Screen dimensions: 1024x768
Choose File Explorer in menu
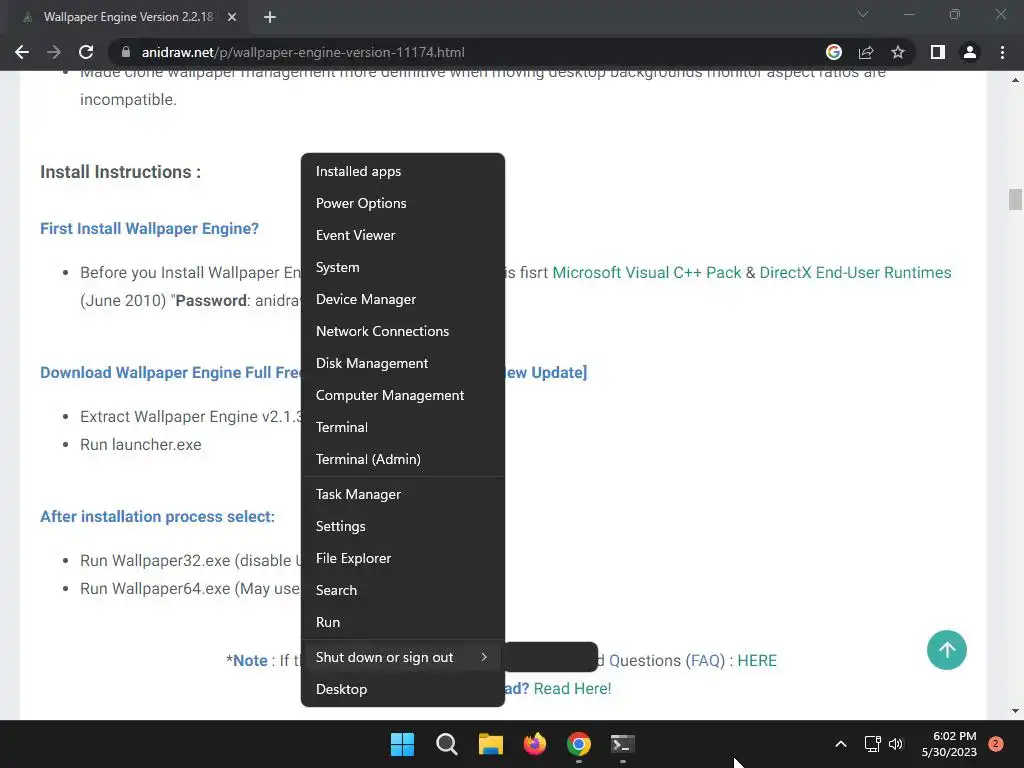tap(403, 558)
